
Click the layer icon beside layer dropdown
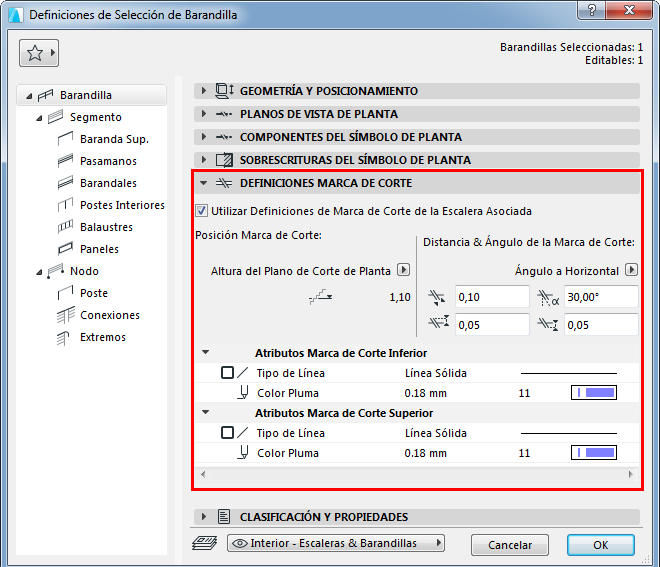coord(205,543)
